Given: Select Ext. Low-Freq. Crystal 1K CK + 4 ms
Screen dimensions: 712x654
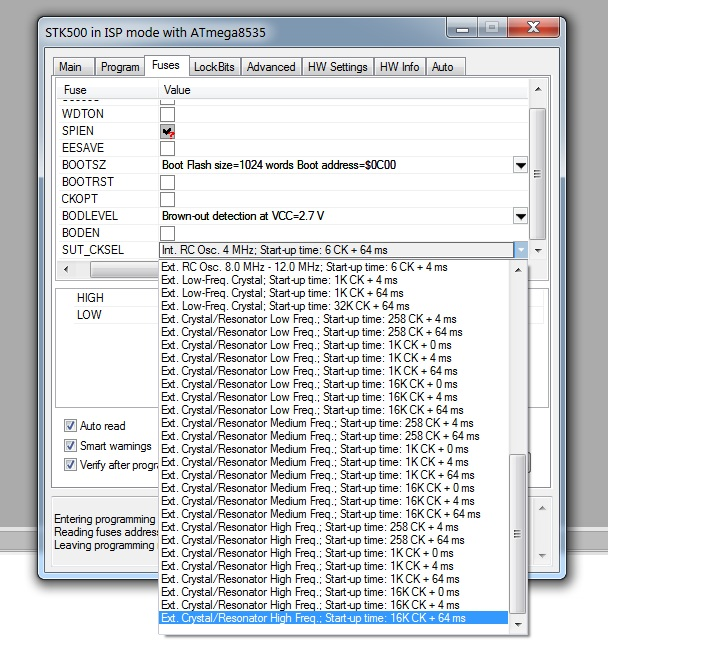Looking at the screenshot, I should tap(334, 280).
